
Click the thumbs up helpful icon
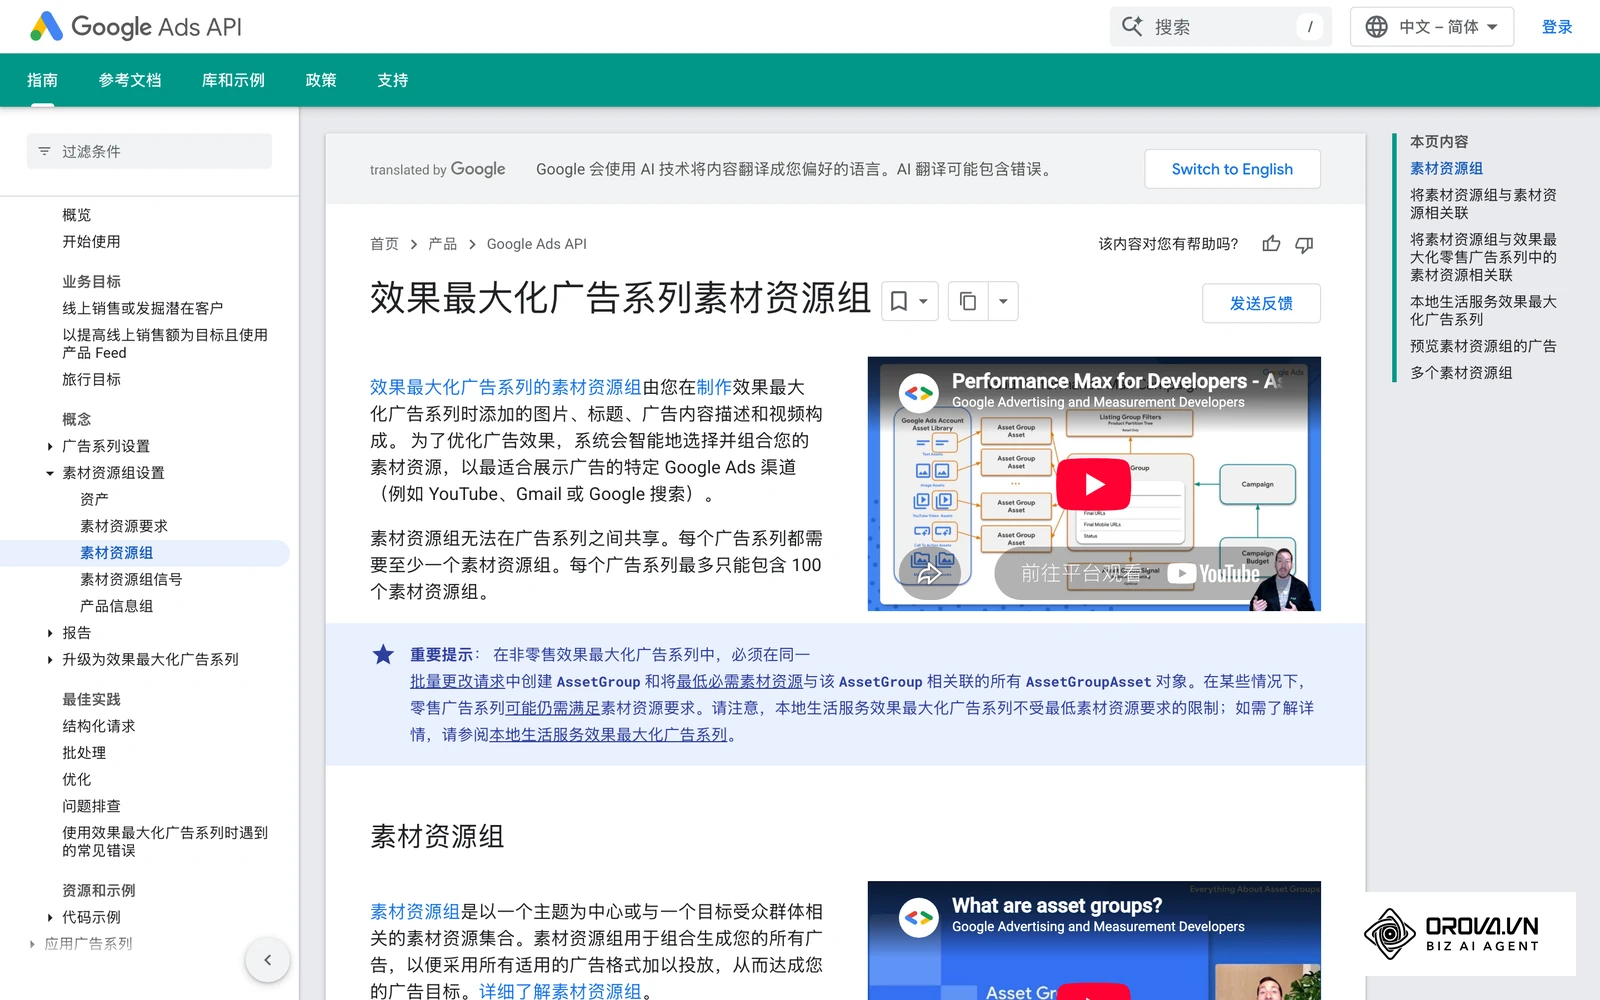(1271, 244)
